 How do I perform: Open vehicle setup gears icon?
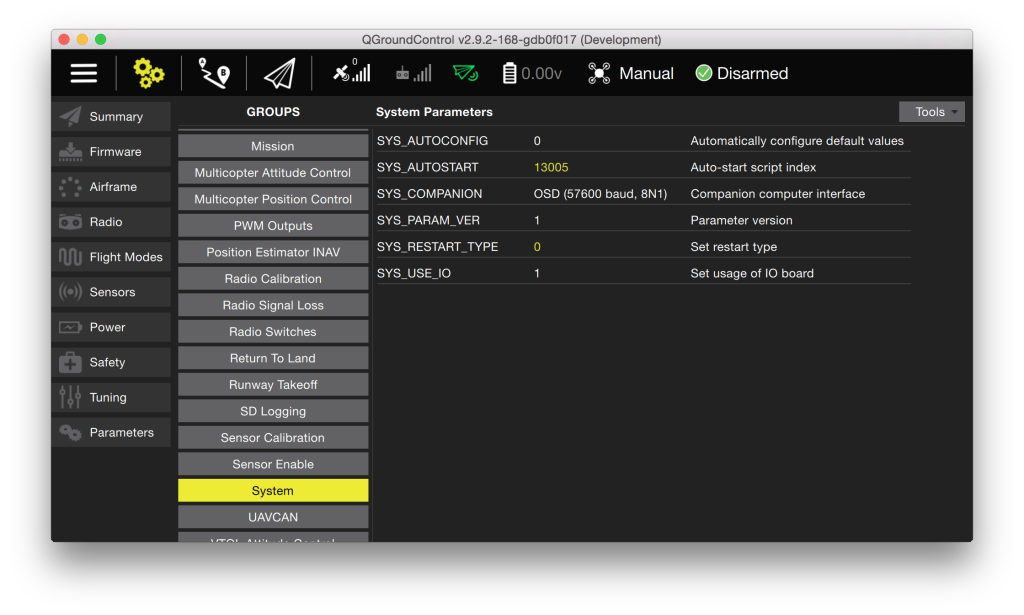[148, 73]
